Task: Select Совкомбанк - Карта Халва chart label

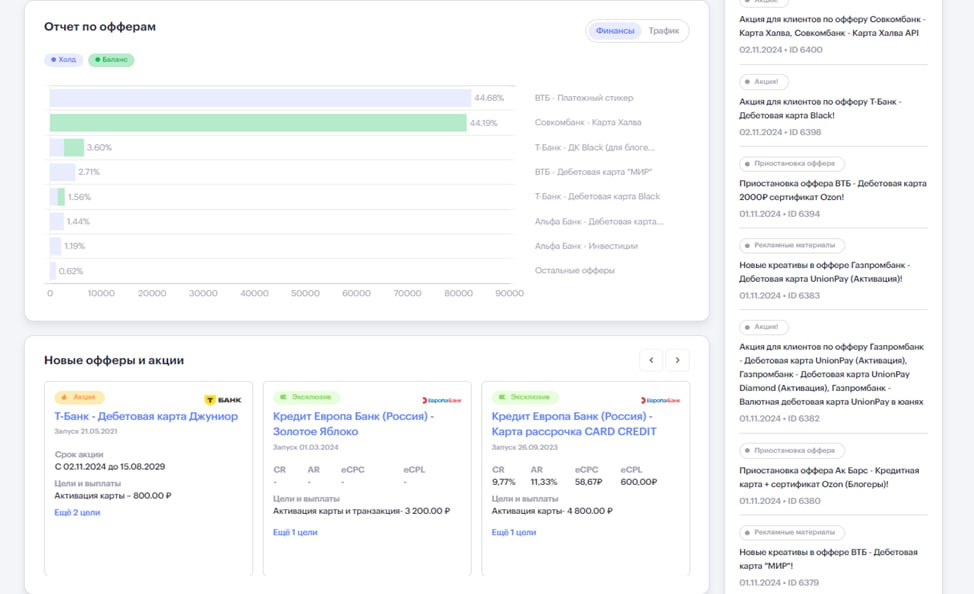Action: (588, 122)
